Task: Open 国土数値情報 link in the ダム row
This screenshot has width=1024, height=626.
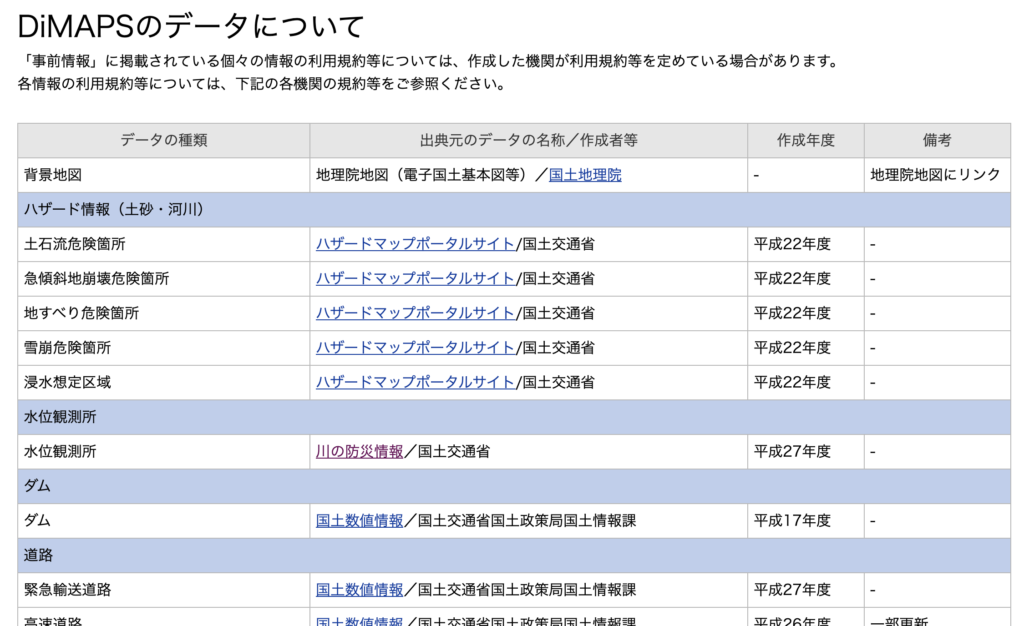Action: (359, 521)
